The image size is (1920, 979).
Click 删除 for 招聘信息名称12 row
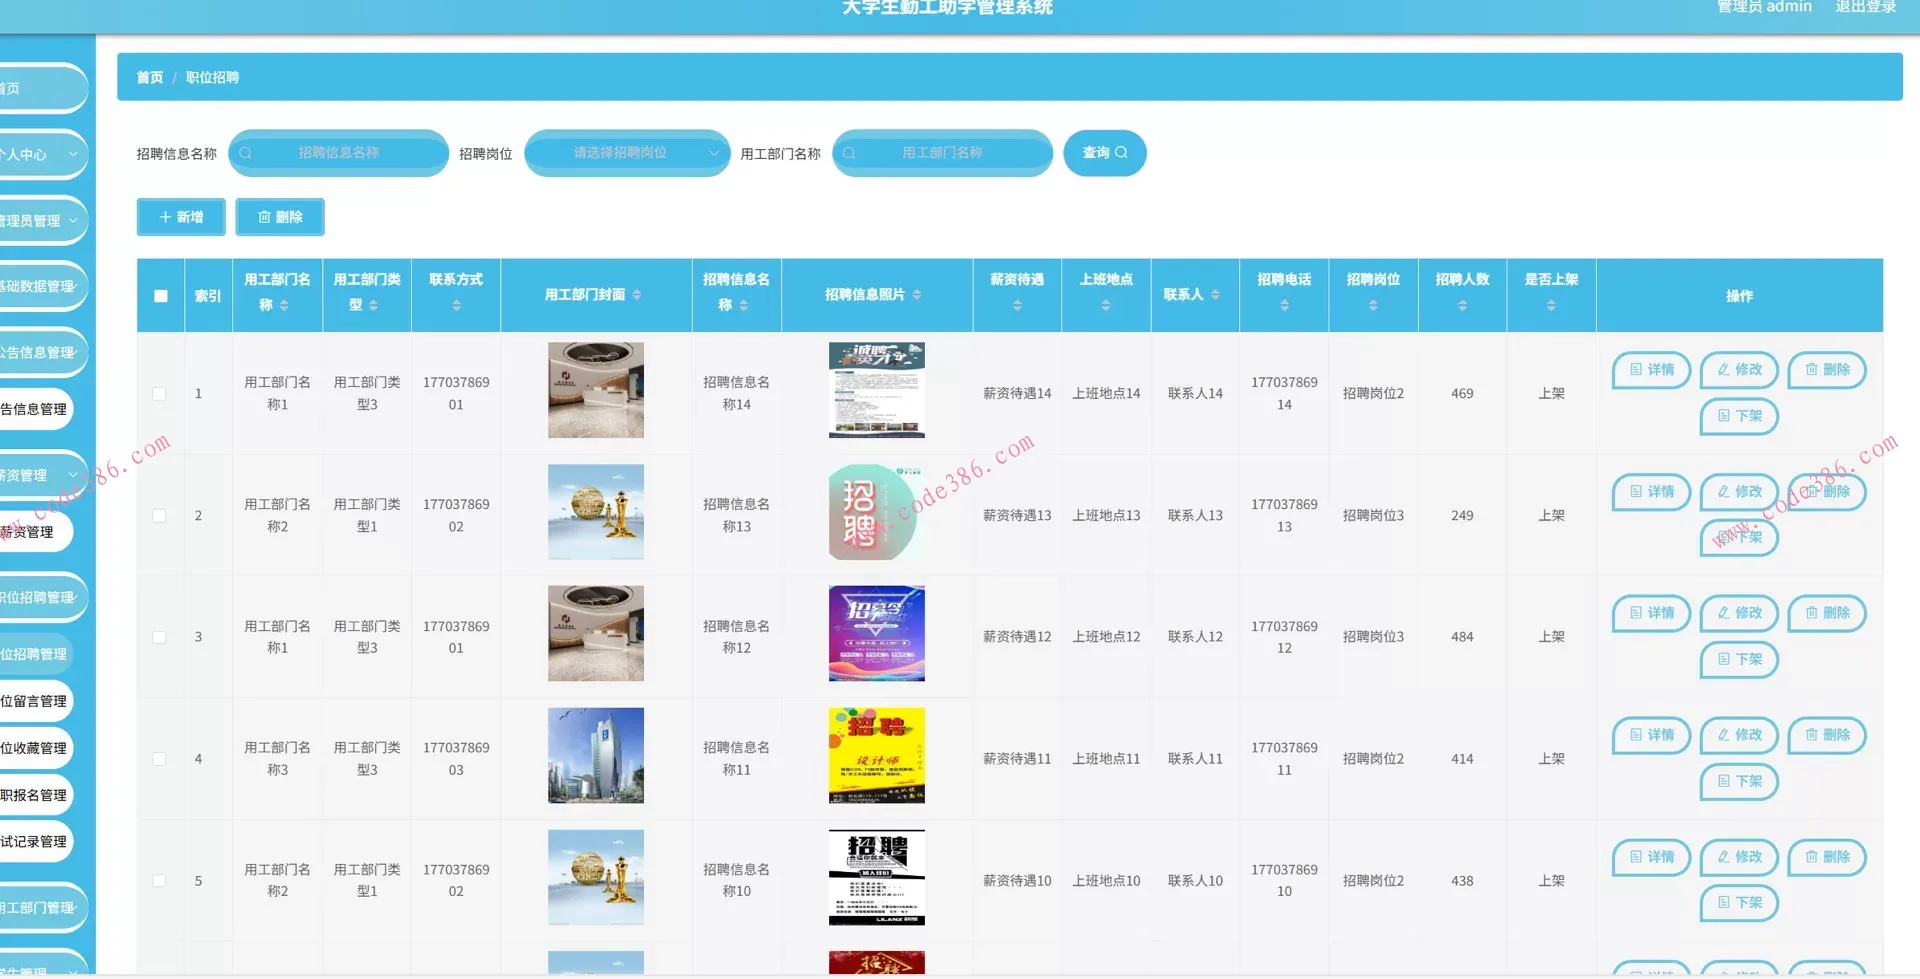tap(1827, 613)
